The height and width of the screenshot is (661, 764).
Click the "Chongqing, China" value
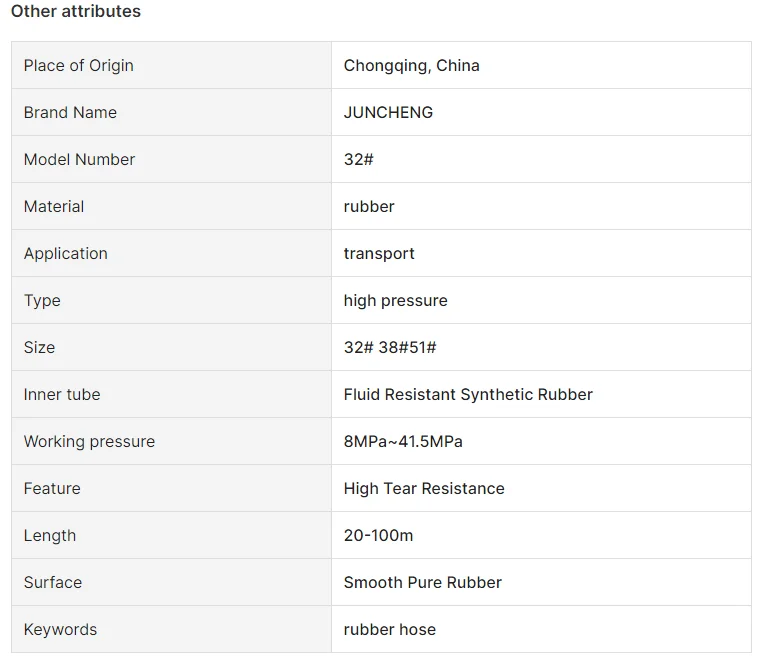point(411,66)
